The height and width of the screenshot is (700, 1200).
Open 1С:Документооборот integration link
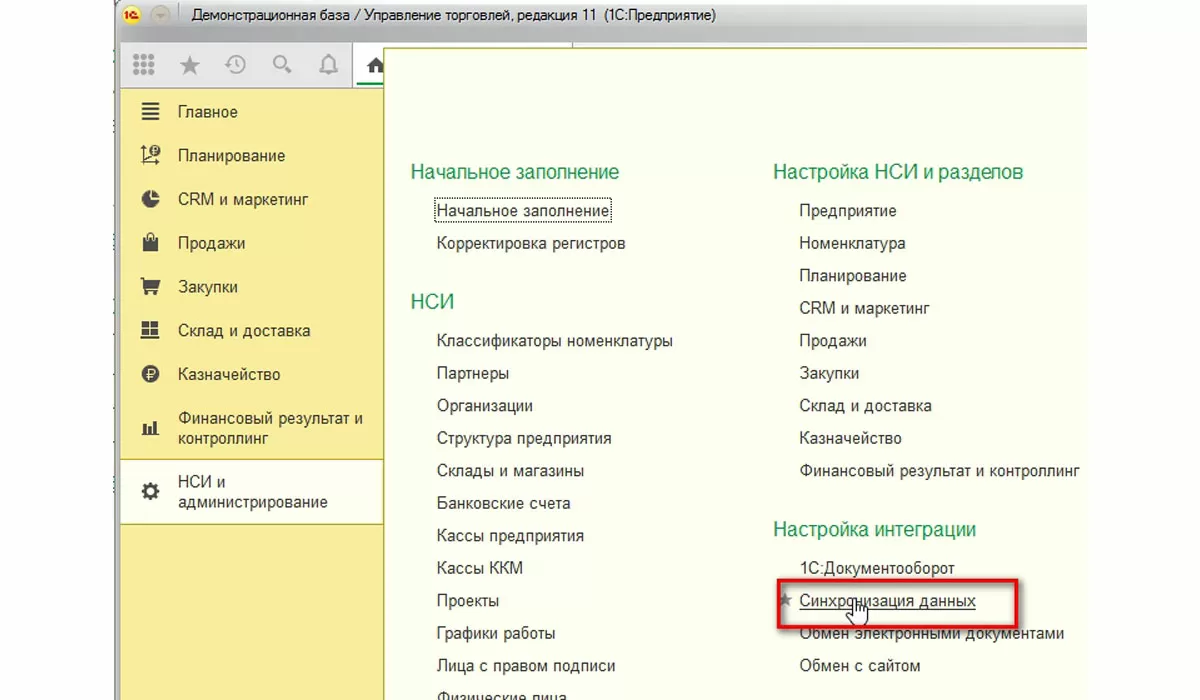[877, 568]
